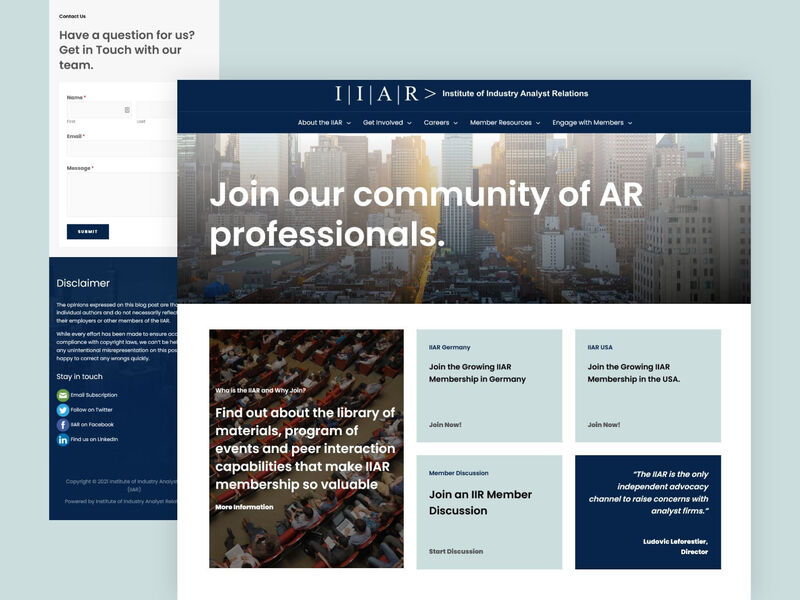Click the Member Discussion label
This screenshot has height=600, width=800.
[x=458, y=473]
